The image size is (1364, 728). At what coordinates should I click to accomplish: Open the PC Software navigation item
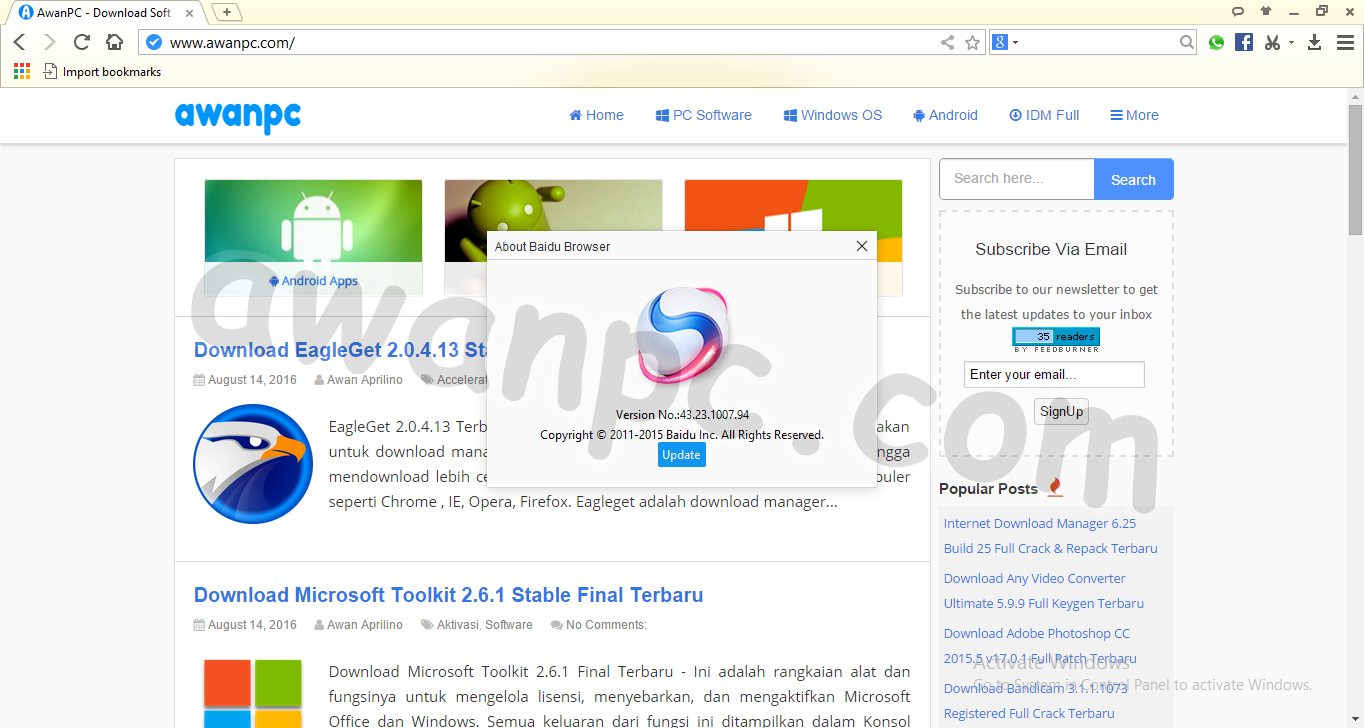click(703, 115)
